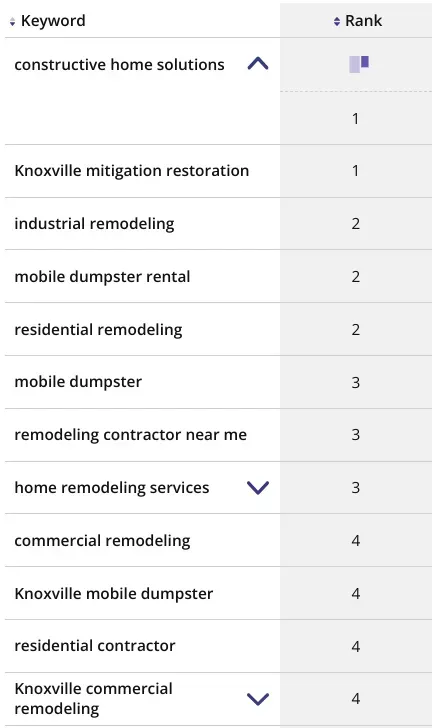The image size is (432, 728).
Task: Sort table by Keyword header
Action: [x=53, y=21]
